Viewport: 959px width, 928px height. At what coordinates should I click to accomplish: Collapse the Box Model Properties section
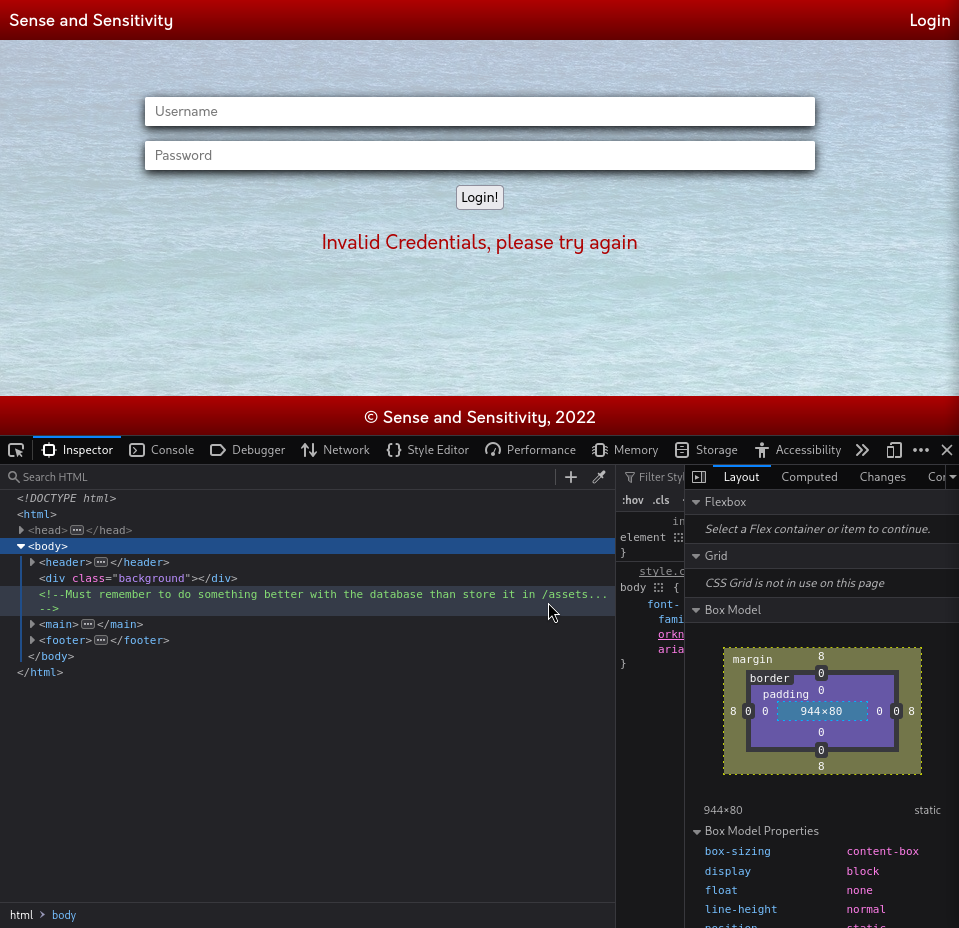(x=697, y=831)
